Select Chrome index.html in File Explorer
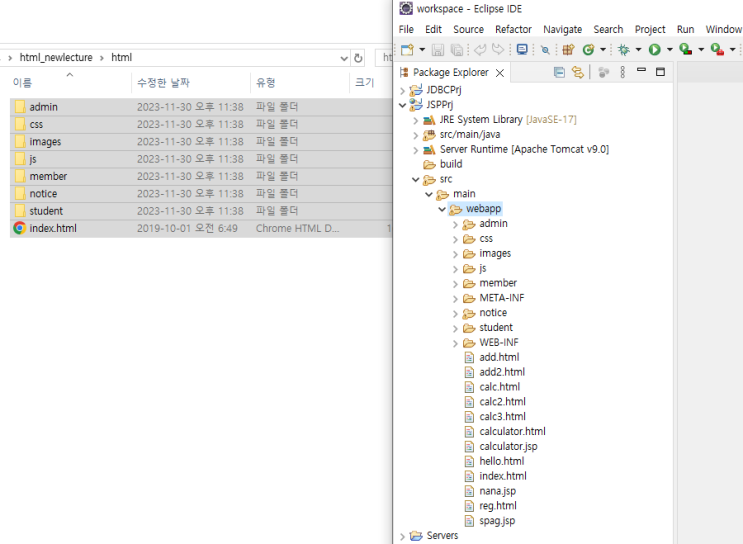The width and height of the screenshot is (743, 544). (x=201, y=228)
